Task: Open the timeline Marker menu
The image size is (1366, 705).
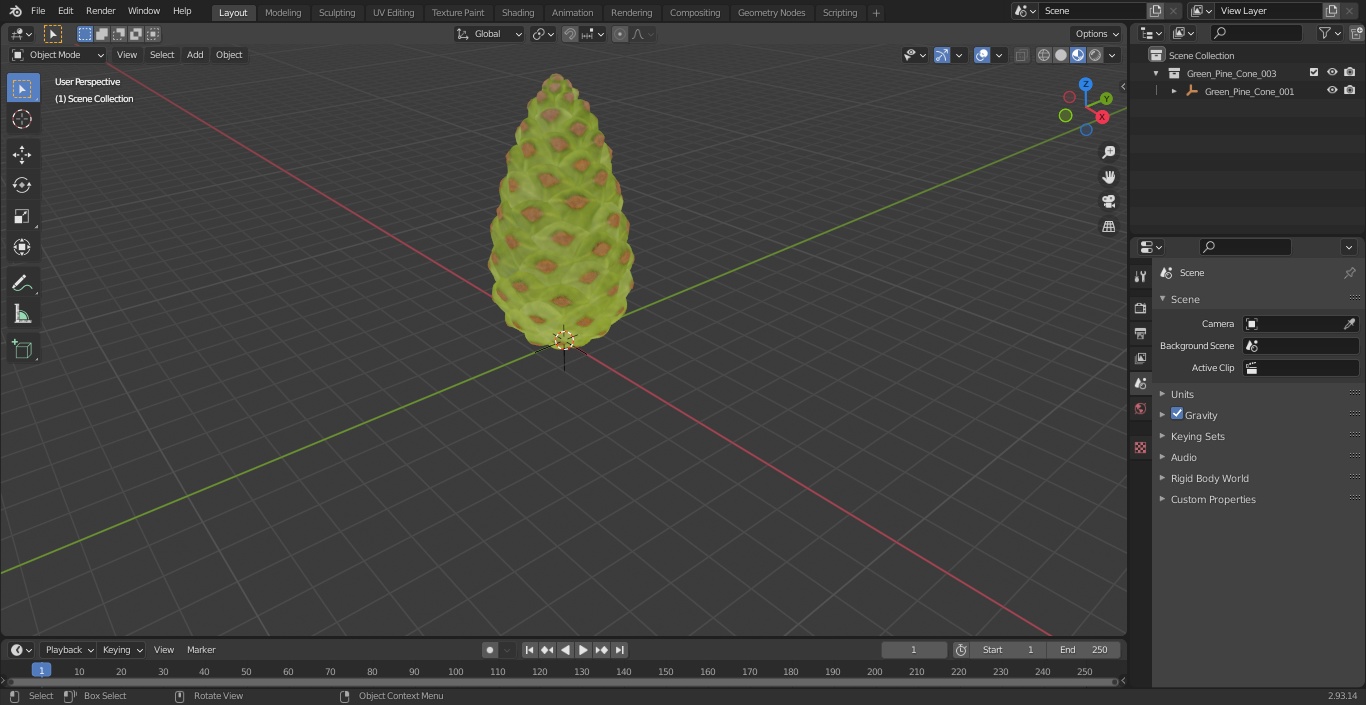Action: (x=201, y=650)
